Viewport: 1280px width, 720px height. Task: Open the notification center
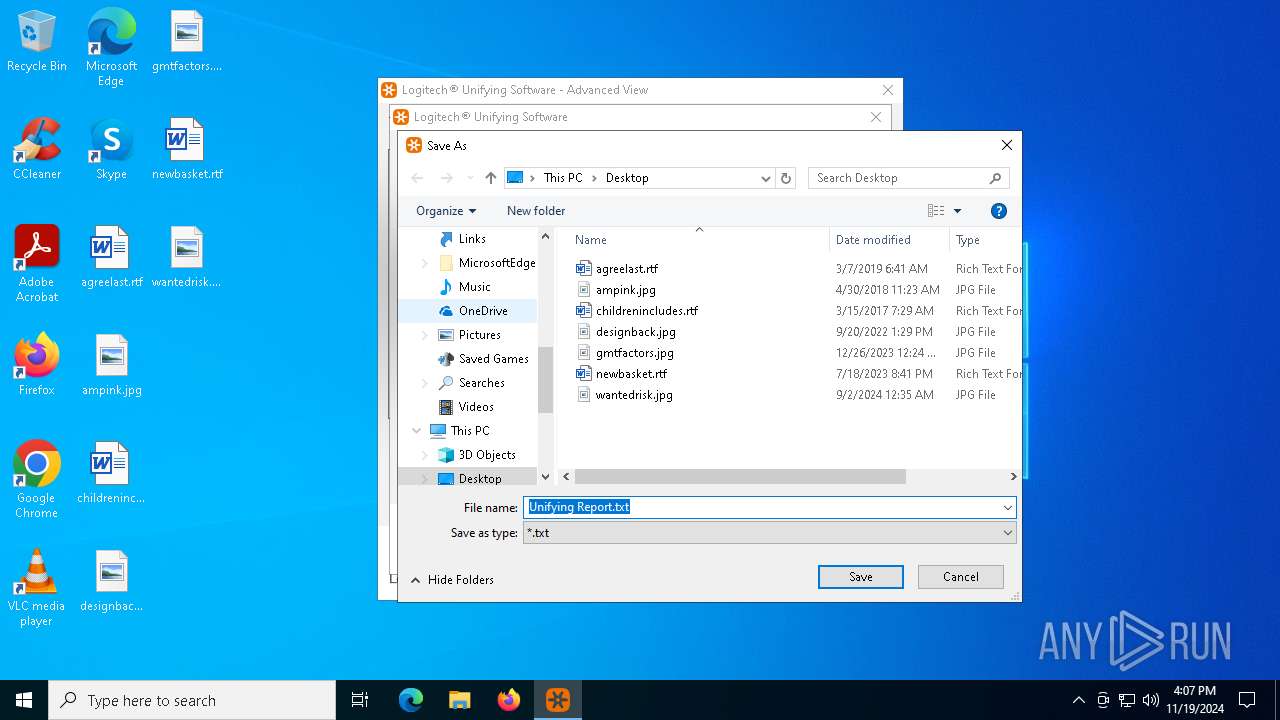coord(1247,700)
